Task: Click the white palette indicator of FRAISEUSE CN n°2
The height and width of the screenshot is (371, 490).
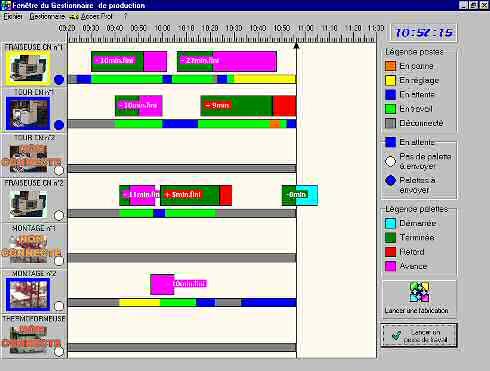Action: tap(59, 216)
